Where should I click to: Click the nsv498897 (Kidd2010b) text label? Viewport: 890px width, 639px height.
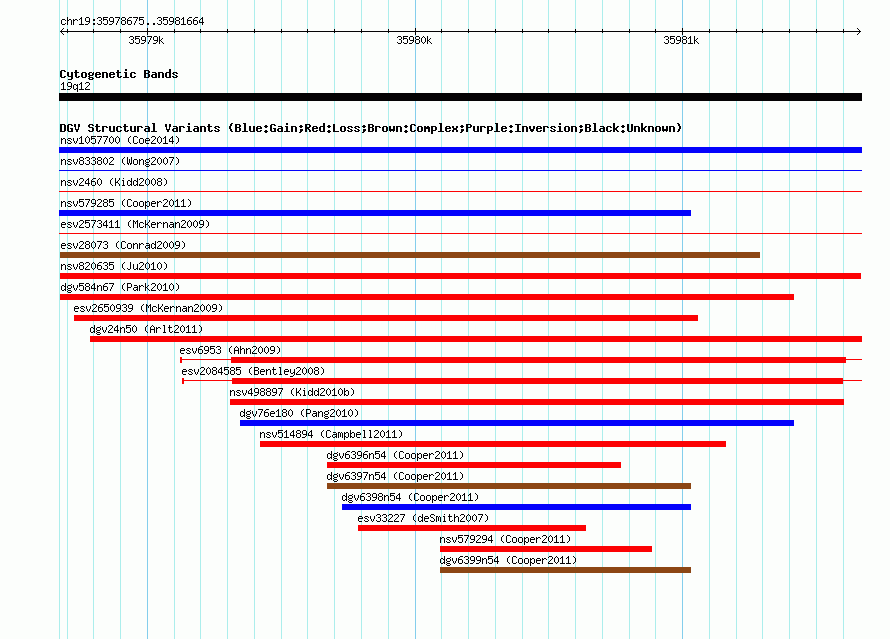pyautogui.click(x=292, y=392)
